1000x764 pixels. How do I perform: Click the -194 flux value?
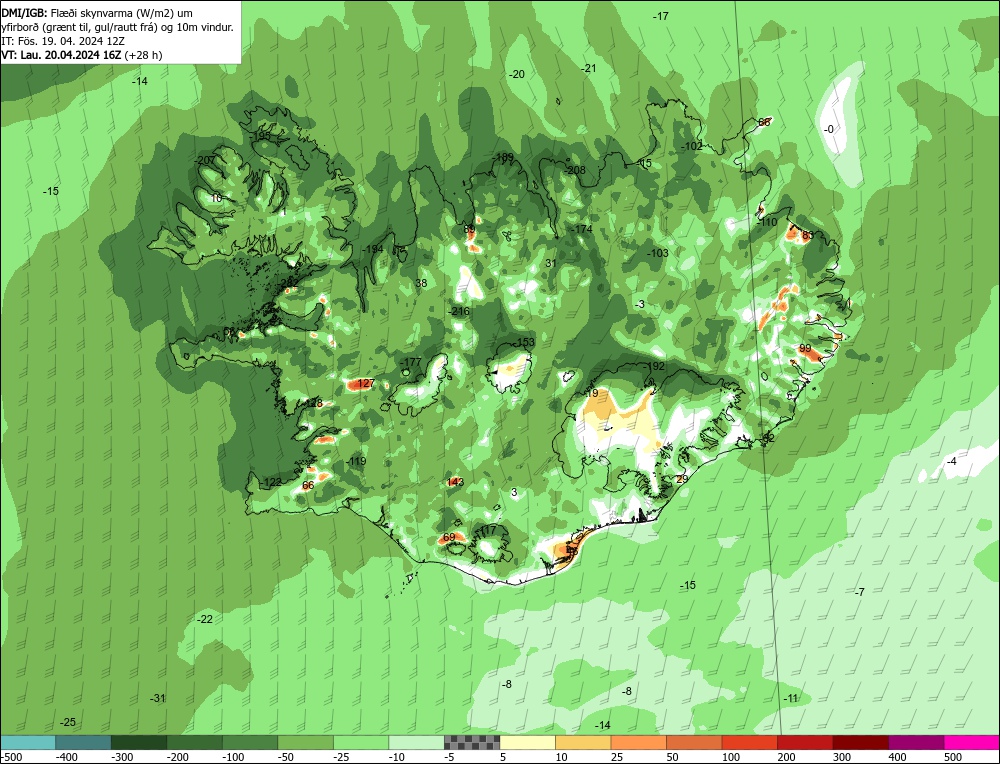tap(372, 249)
